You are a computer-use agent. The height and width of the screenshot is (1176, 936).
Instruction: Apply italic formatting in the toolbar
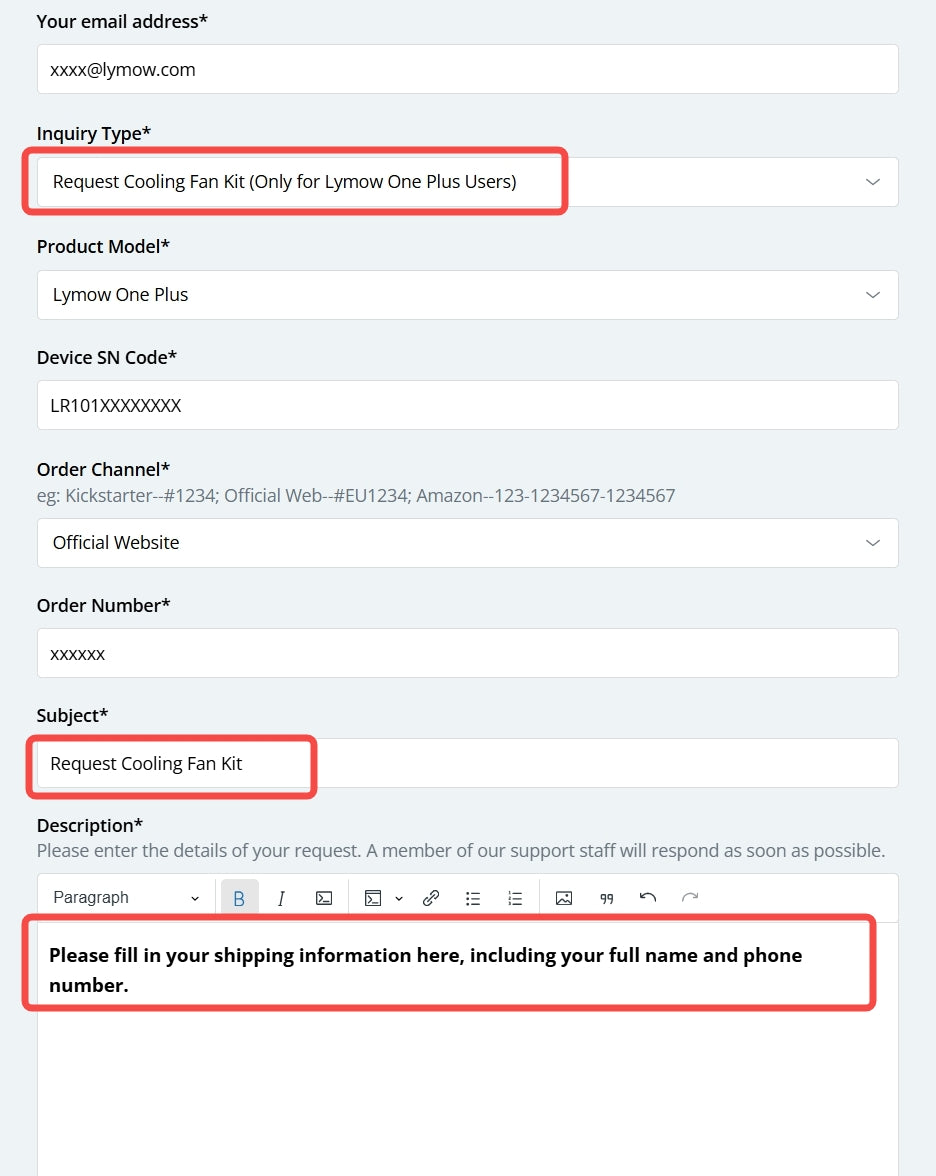[x=281, y=898]
